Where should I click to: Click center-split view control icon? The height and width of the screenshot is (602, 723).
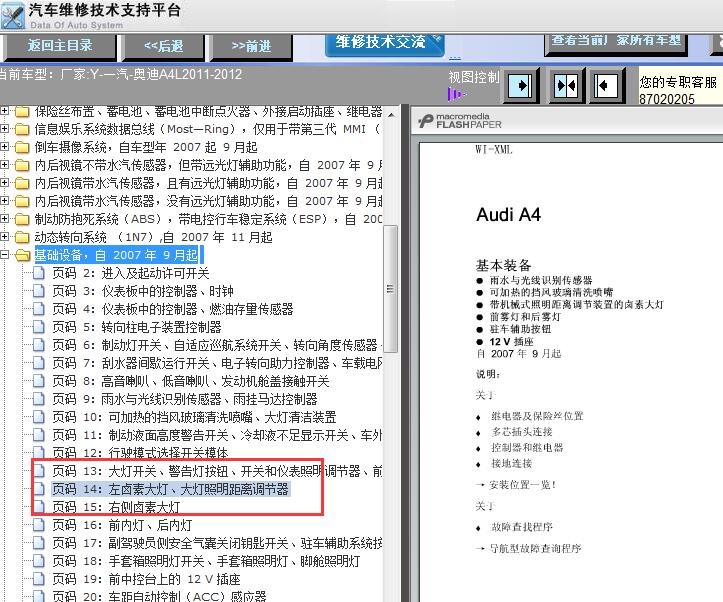point(566,85)
